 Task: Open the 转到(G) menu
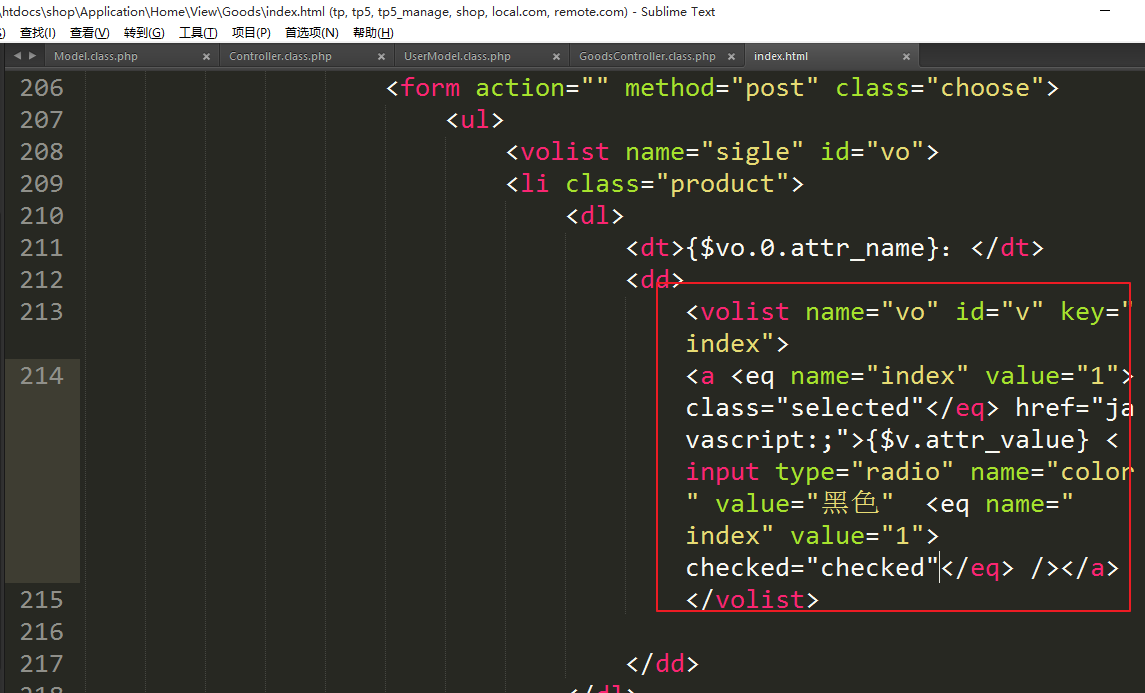tap(144, 33)
